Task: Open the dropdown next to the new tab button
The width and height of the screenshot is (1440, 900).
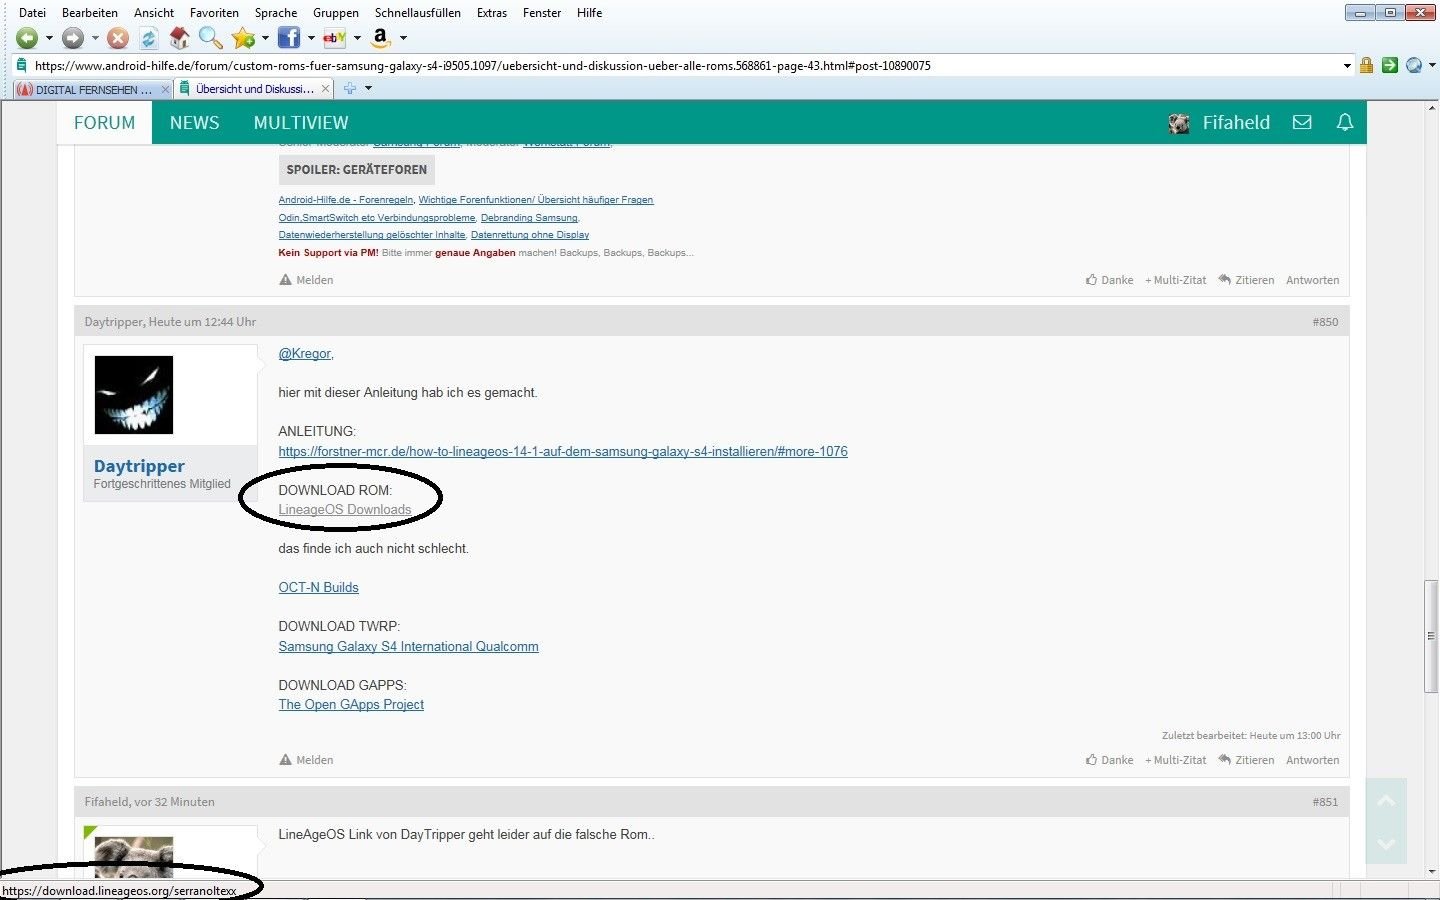Action: pyautogui.click(x=368, y=88)
